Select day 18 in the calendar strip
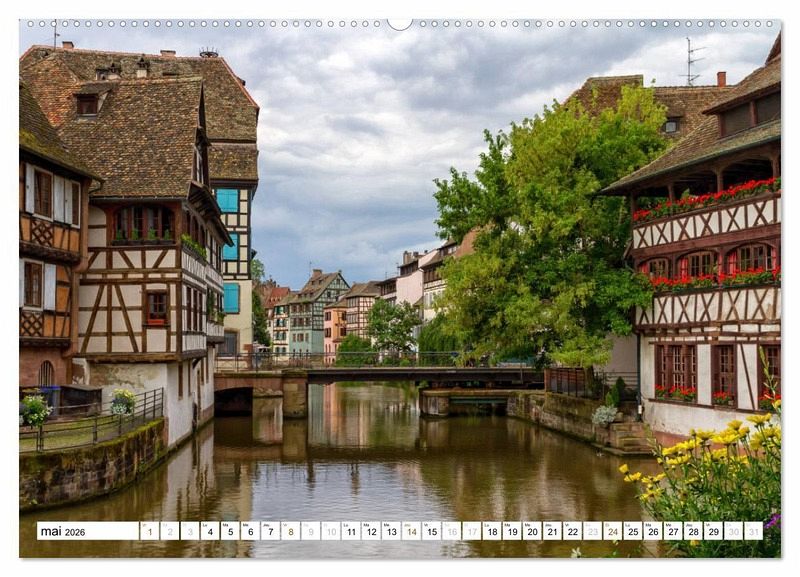 (492, 531)
